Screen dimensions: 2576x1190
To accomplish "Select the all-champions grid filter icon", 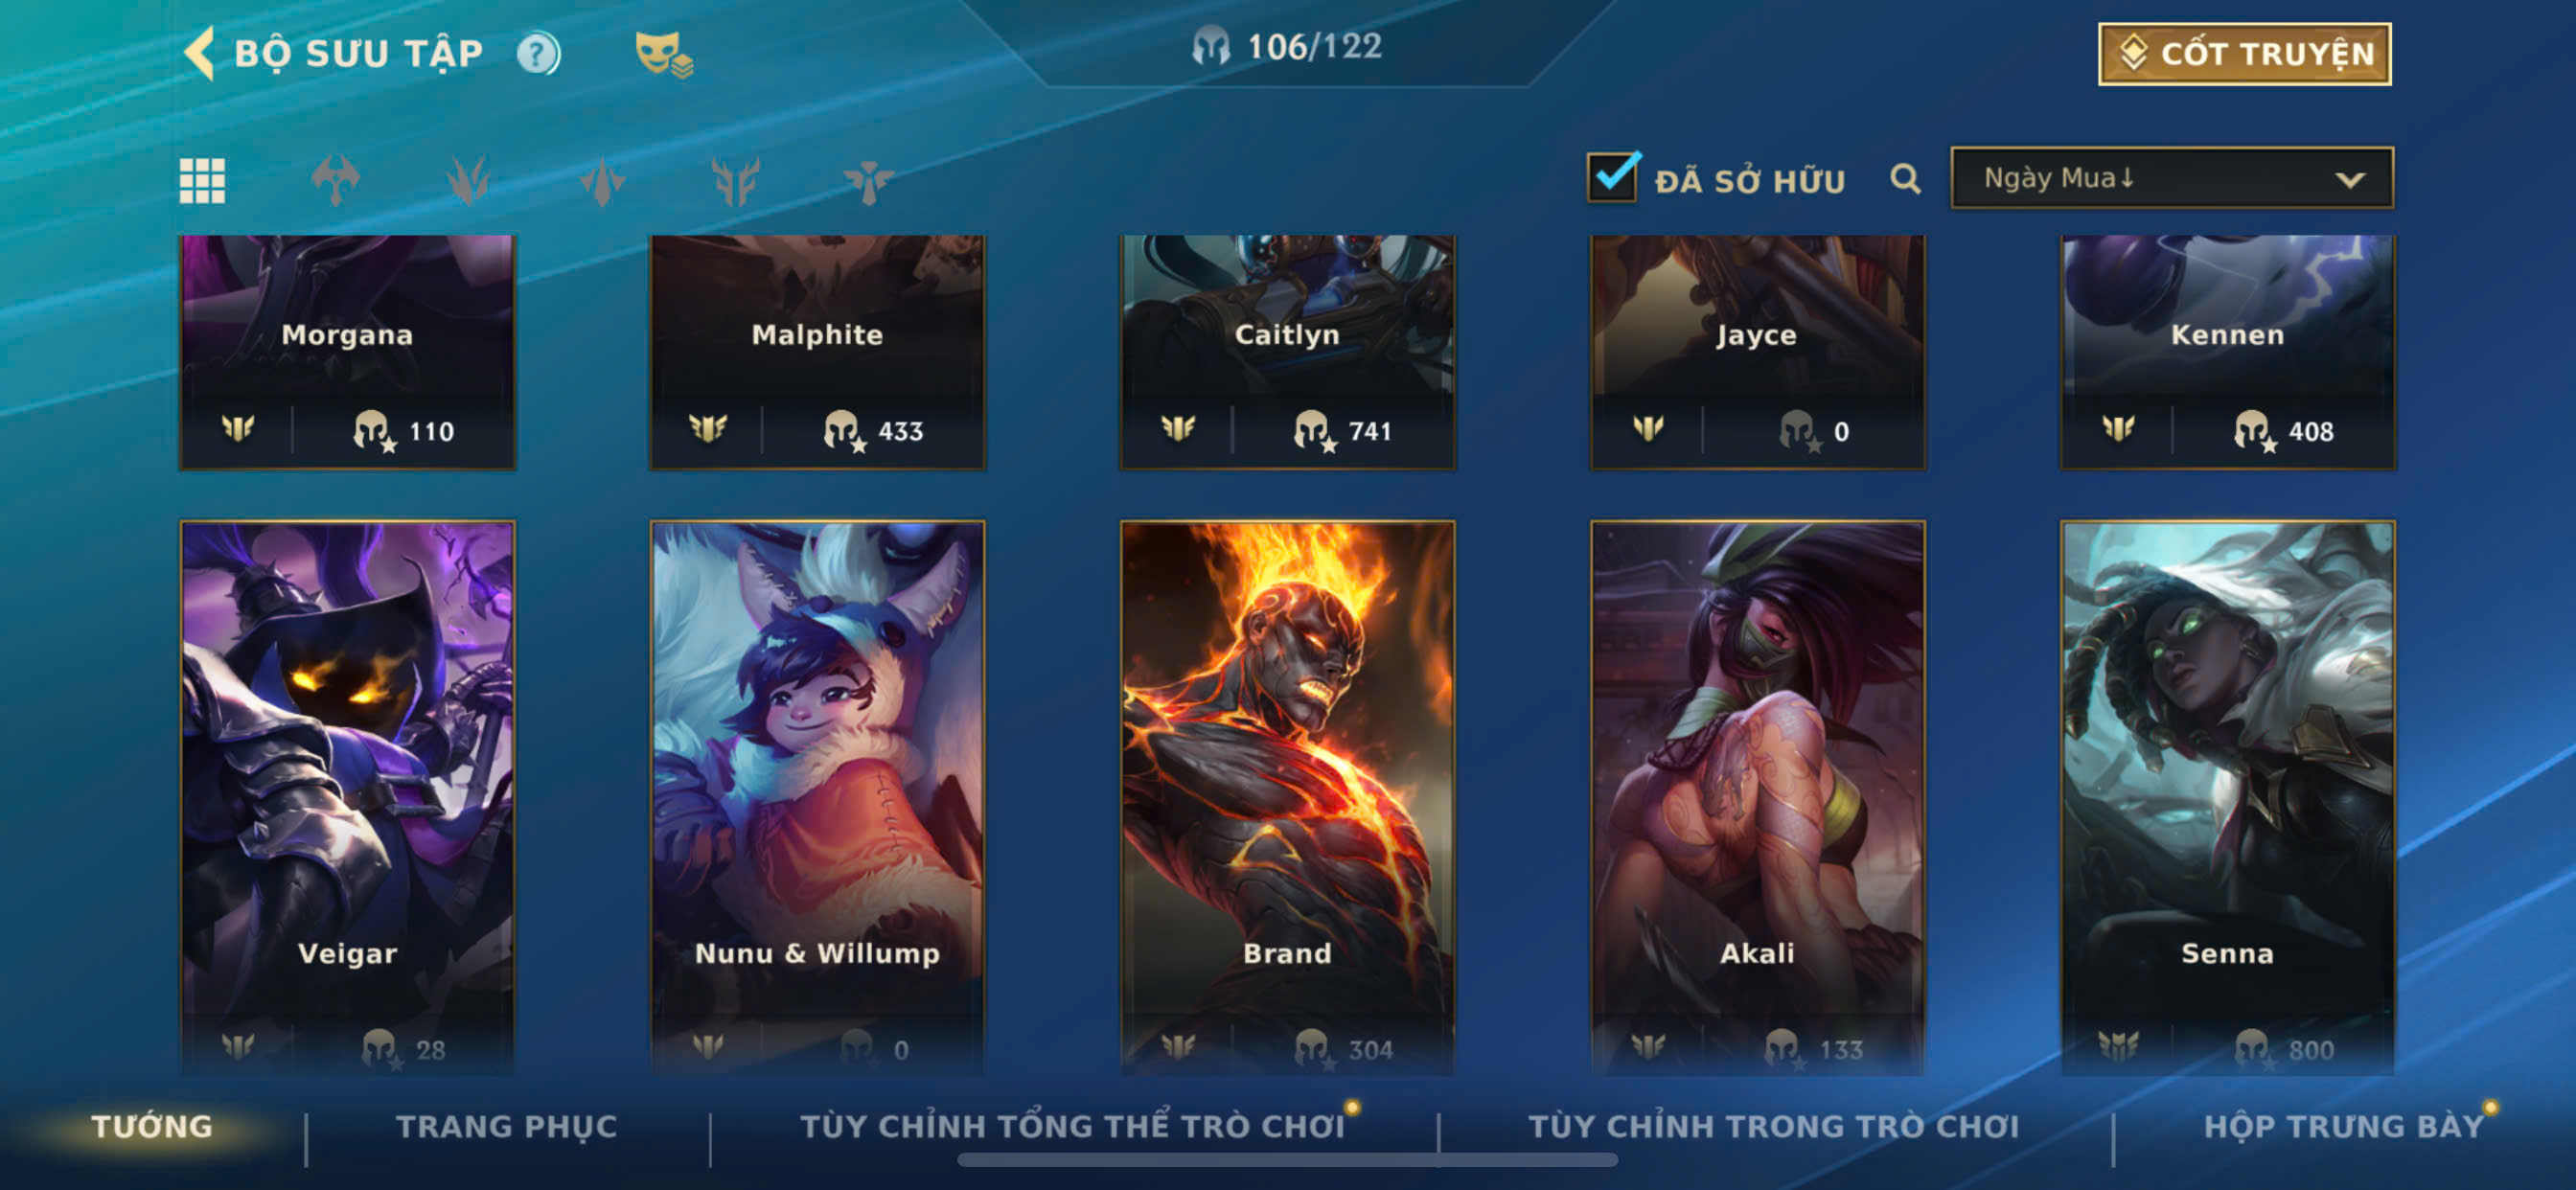I will point(202,181).
